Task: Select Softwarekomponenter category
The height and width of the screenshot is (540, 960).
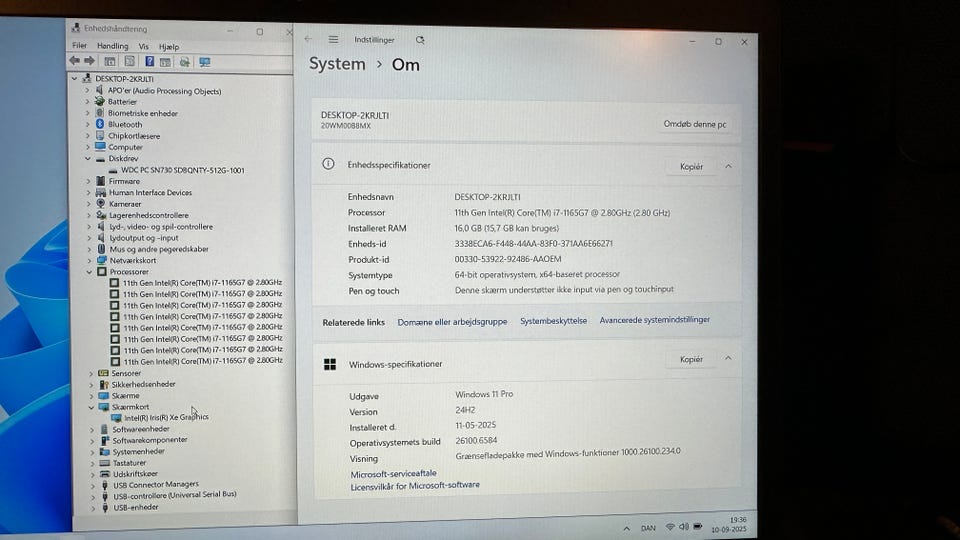Action: click(150, 440)
